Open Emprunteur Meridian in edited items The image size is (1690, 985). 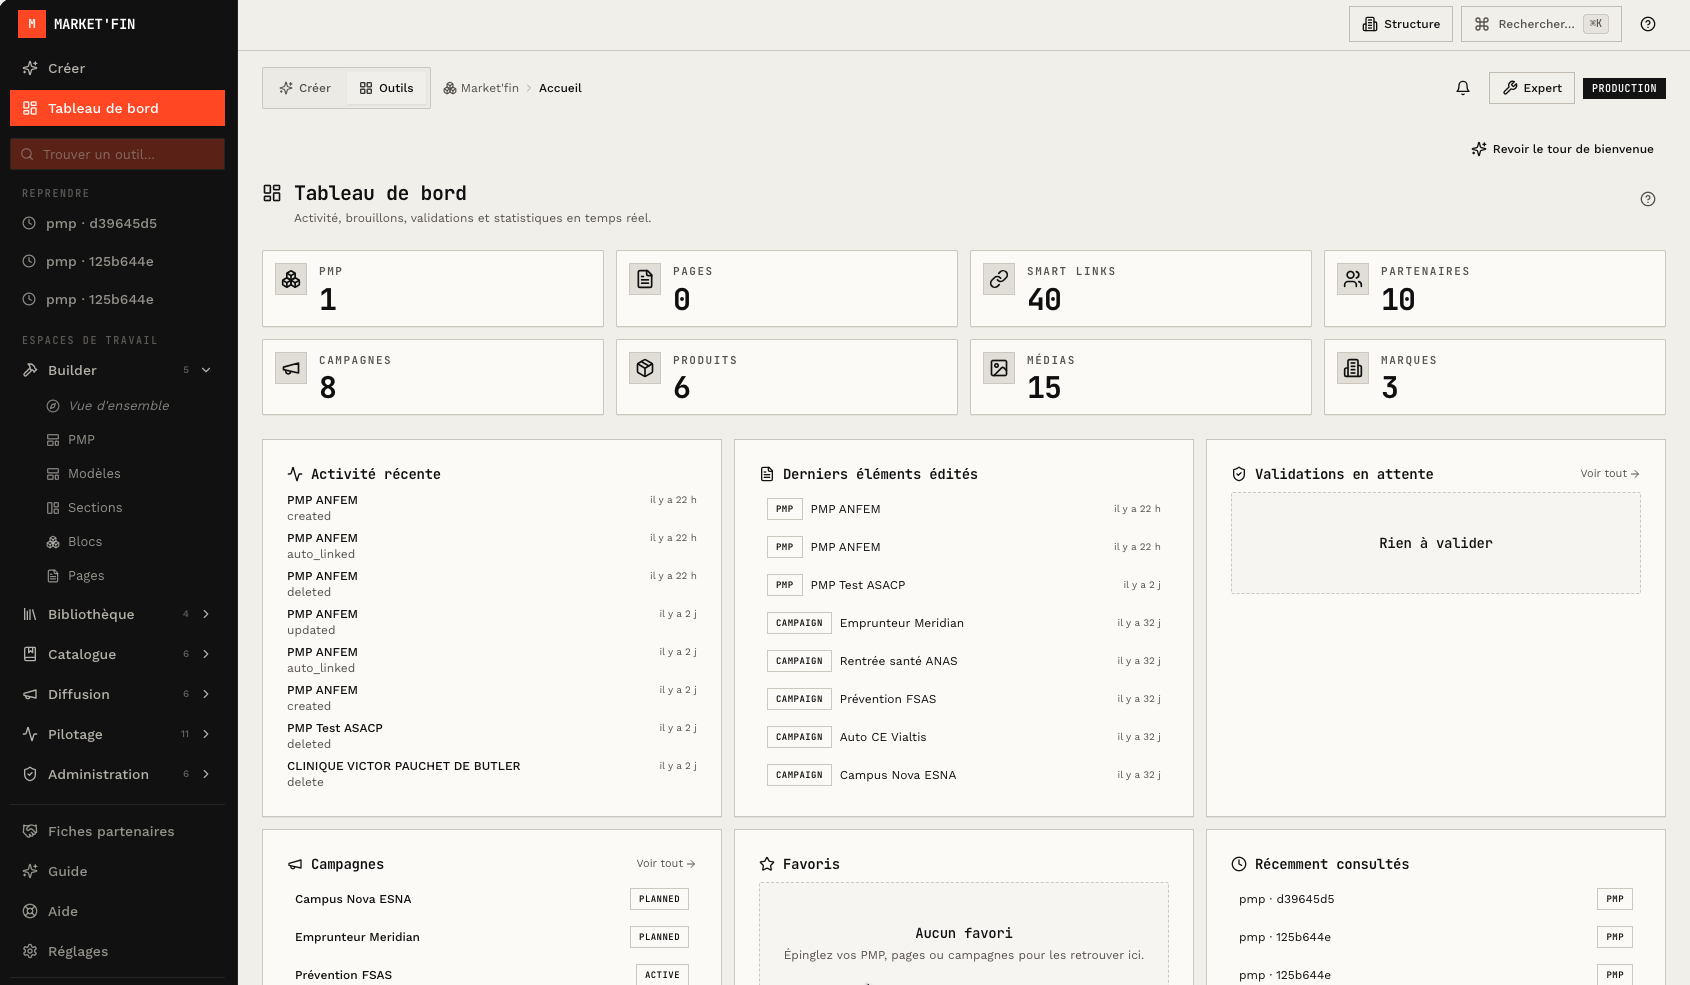click(964, 623)
